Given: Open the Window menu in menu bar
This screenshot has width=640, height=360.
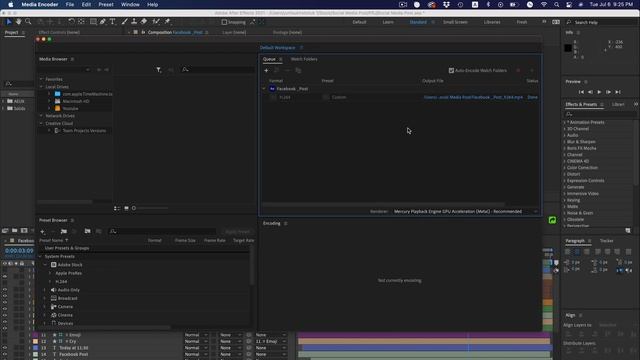Looking at the screenshot, I should pyautogui.click(x=130, y=4).
